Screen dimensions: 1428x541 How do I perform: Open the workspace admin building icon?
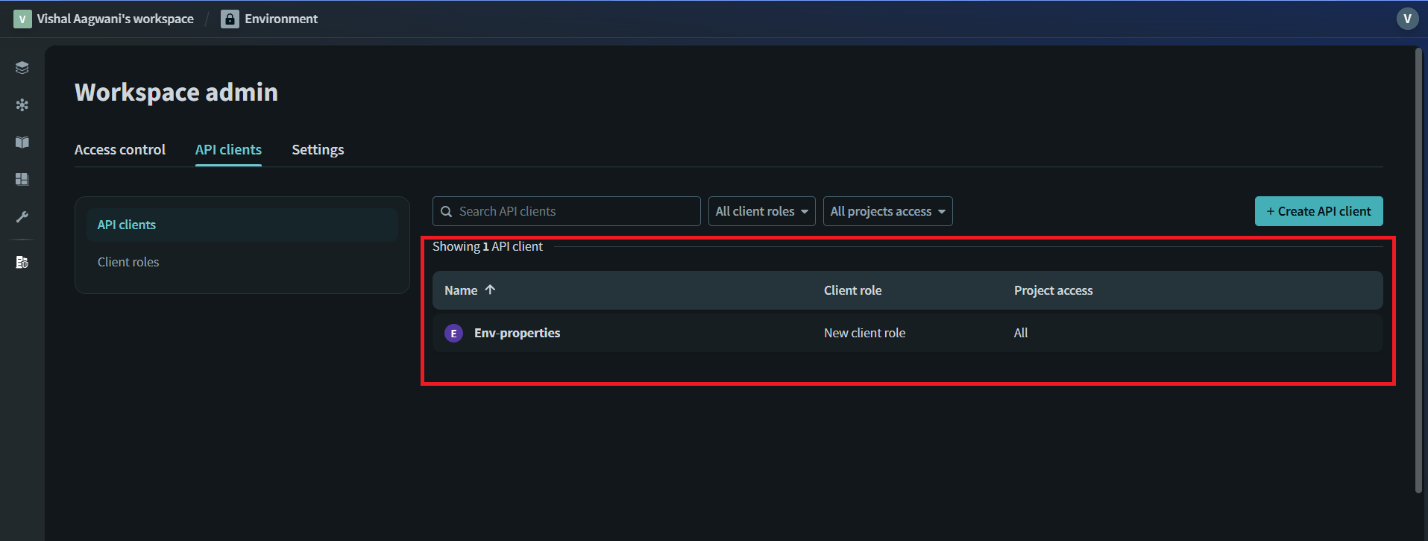click(x=22, y=262)
